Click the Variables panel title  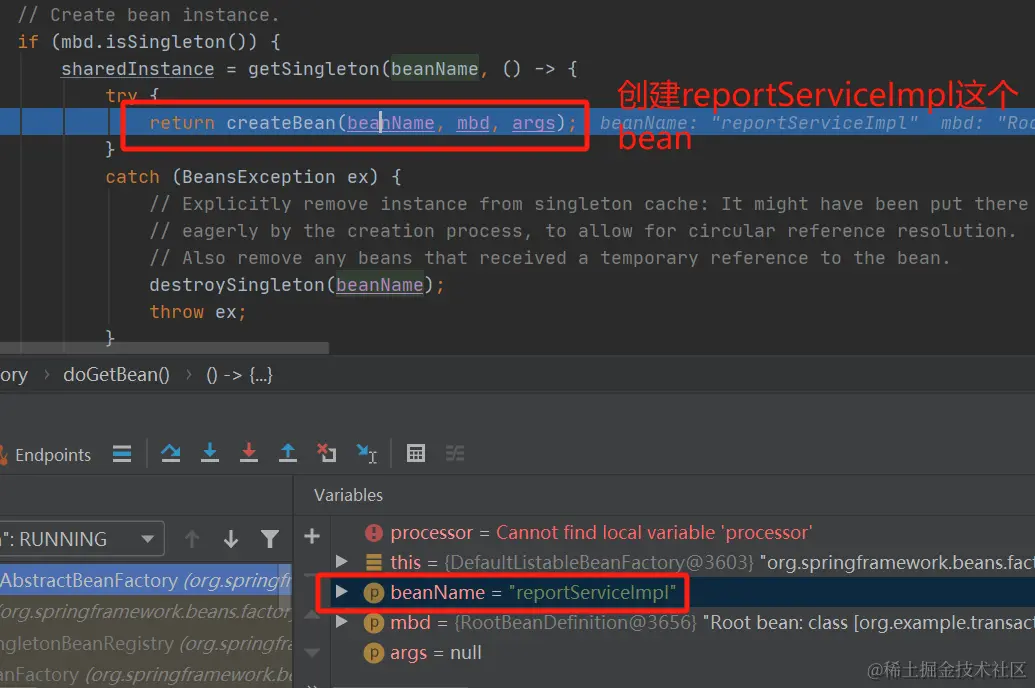pos(349,495)
